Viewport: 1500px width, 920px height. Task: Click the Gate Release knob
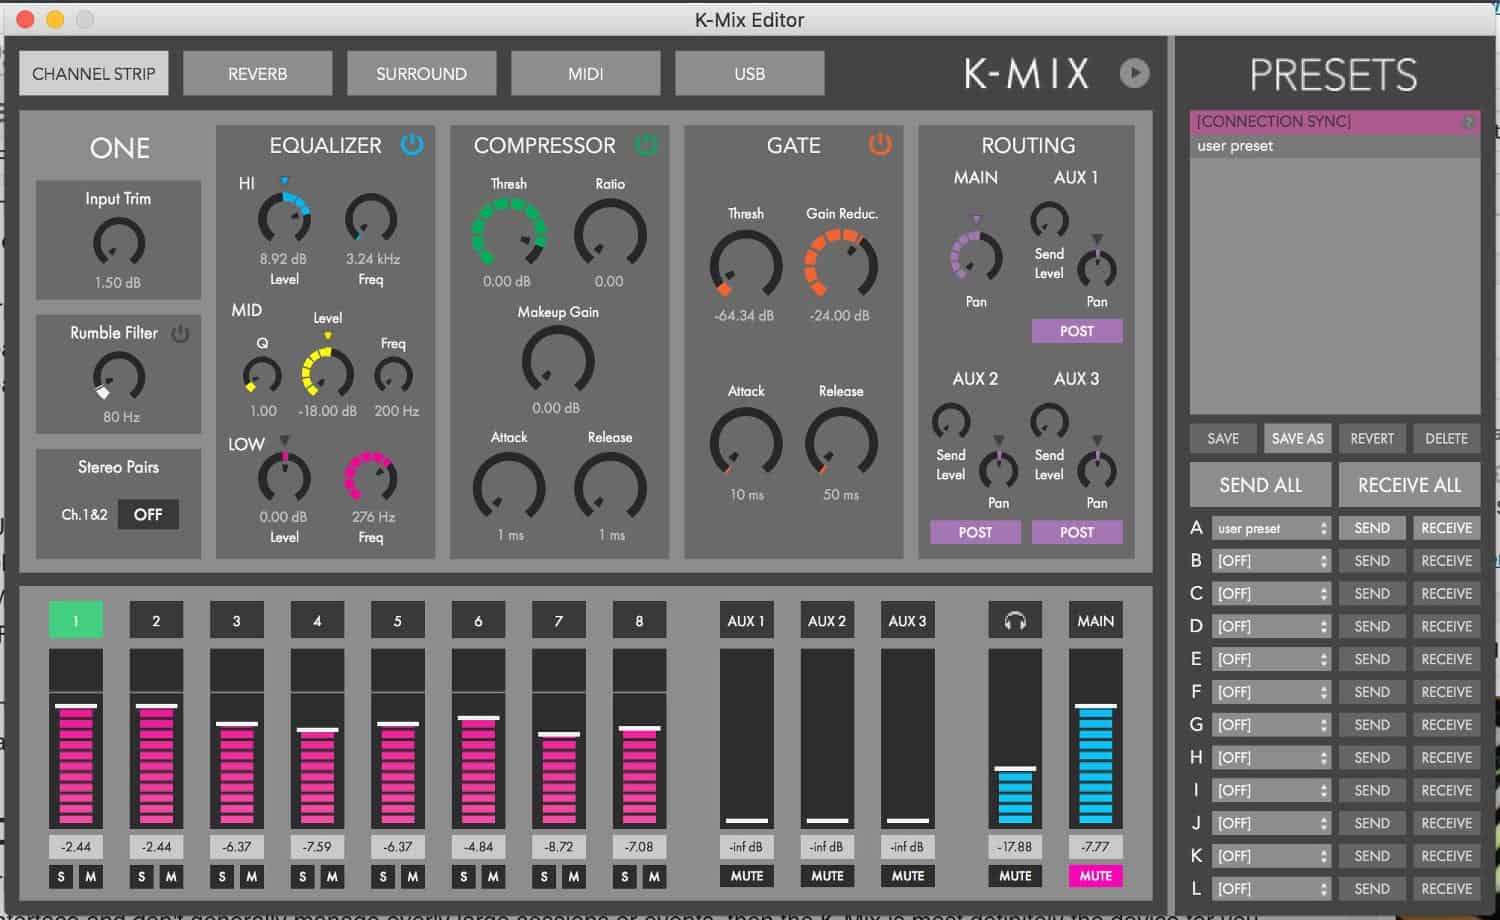[x=841, y=443]
